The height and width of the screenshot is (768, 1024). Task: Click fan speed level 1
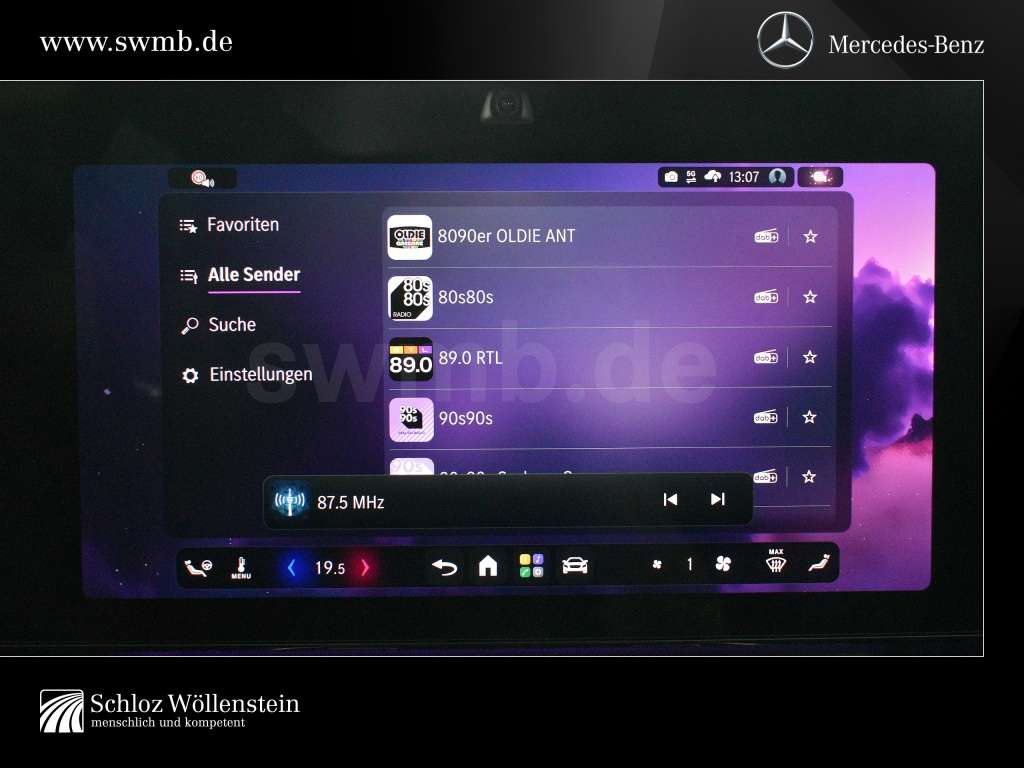click(690, 564)
